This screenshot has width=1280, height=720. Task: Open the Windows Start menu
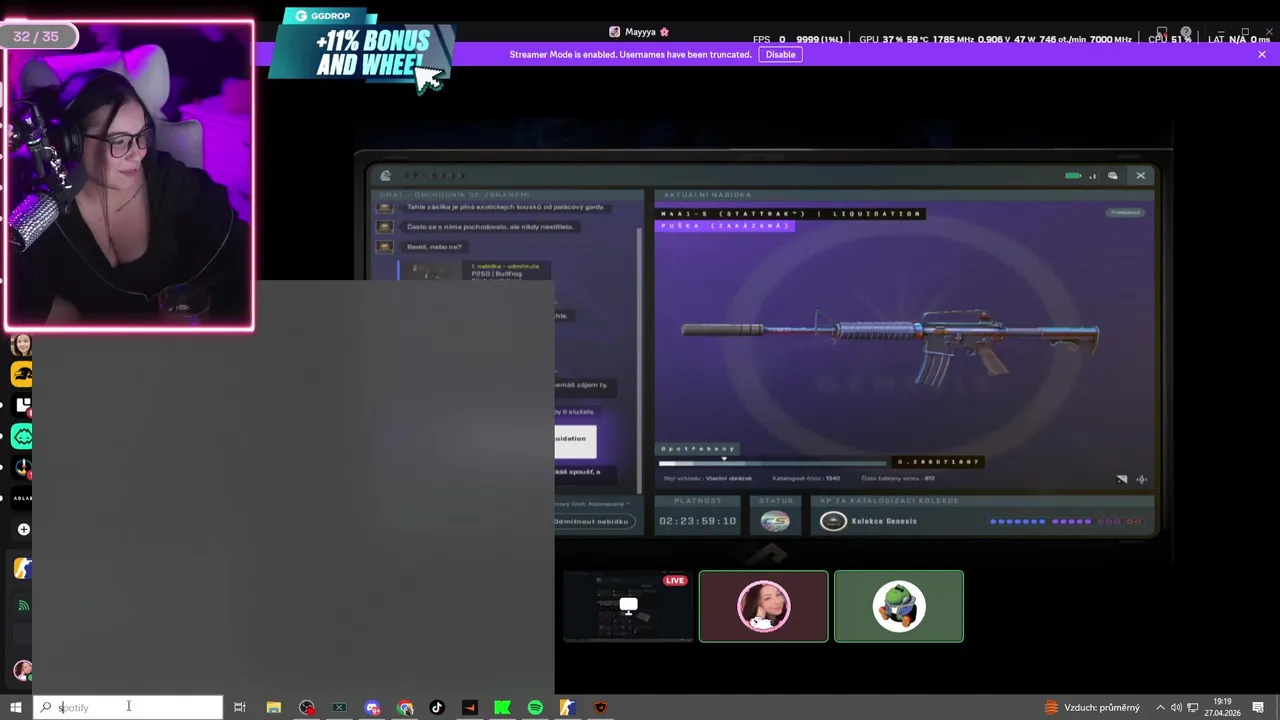tap(16, 707)
